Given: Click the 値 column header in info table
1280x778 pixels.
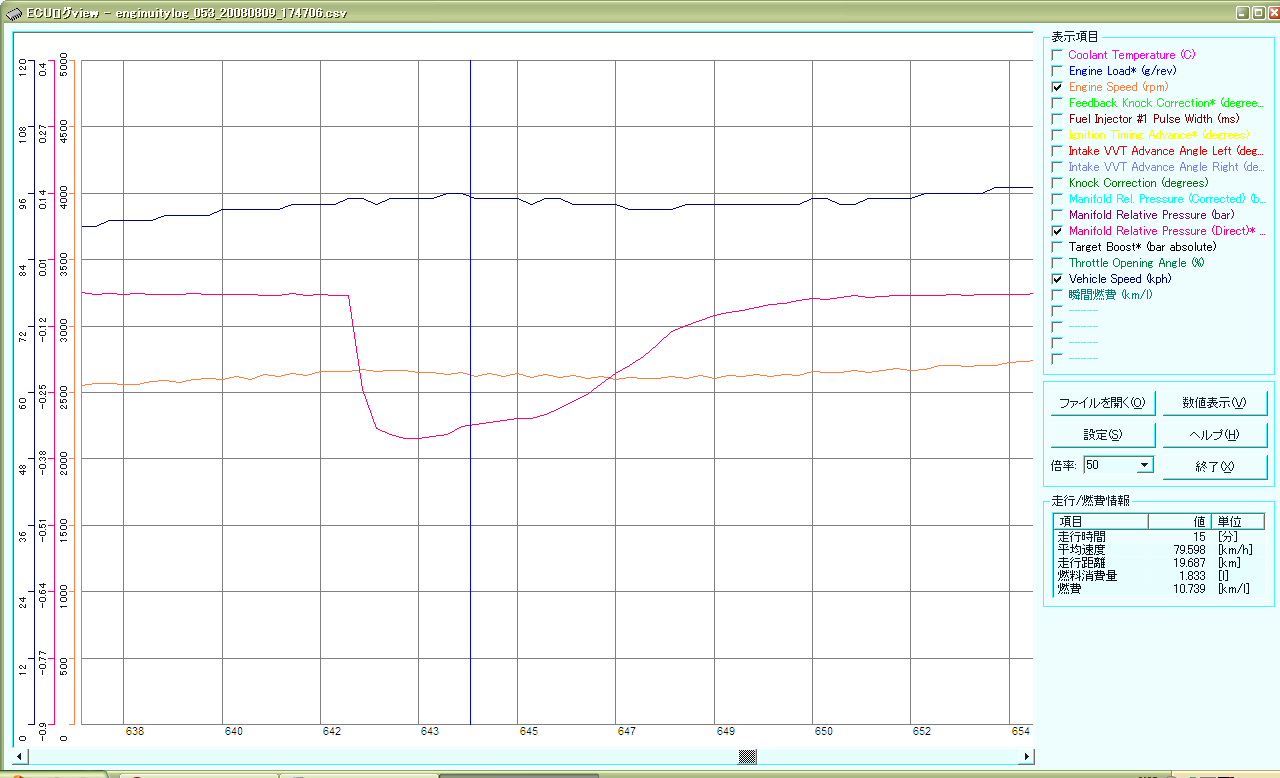Looking at the screenshot, I should pyautogui.click(x=1179, y=521).
